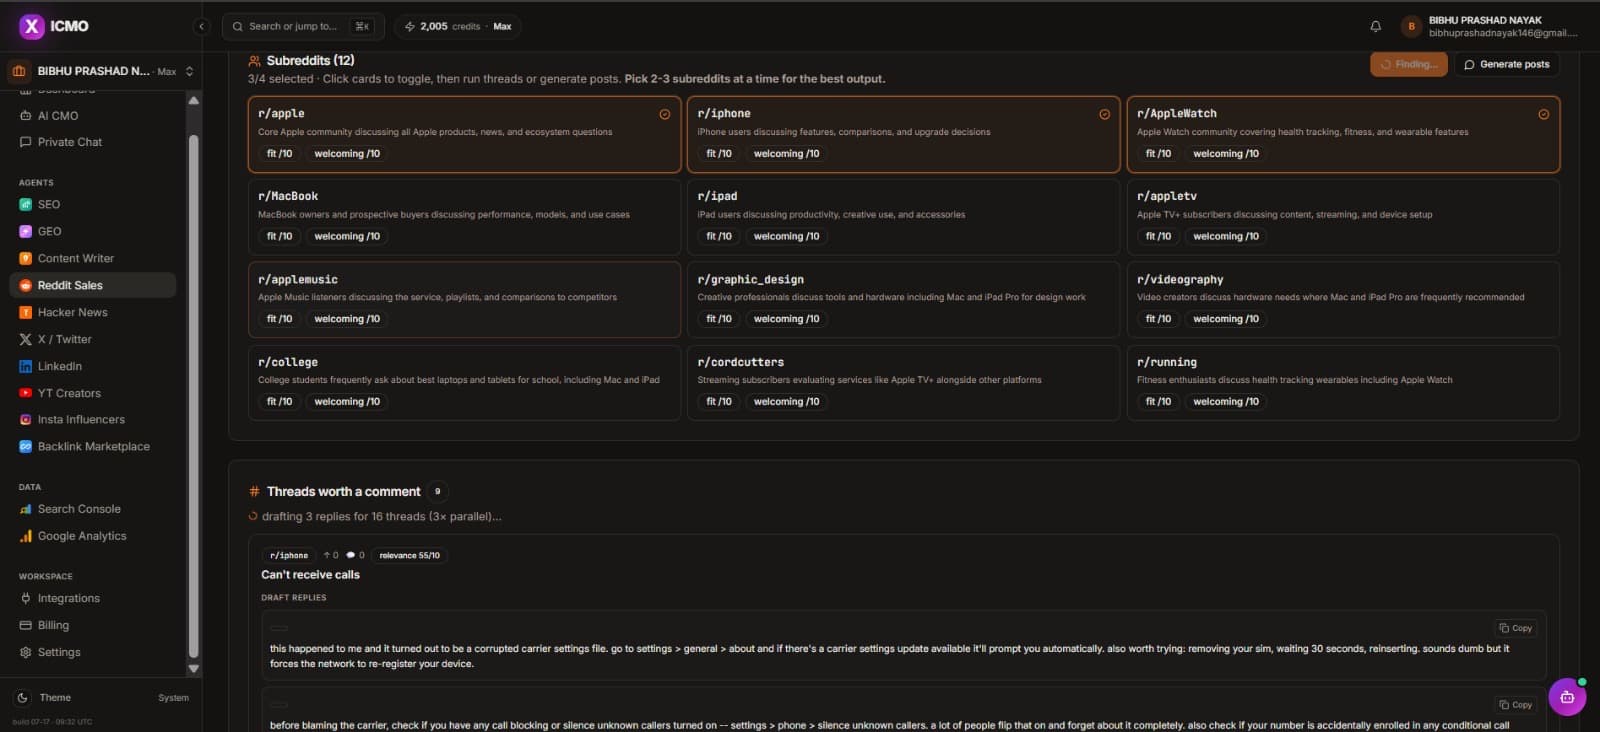Click the Insta Influencers icon
This screenshot has width=1600, height=732.
26,420
